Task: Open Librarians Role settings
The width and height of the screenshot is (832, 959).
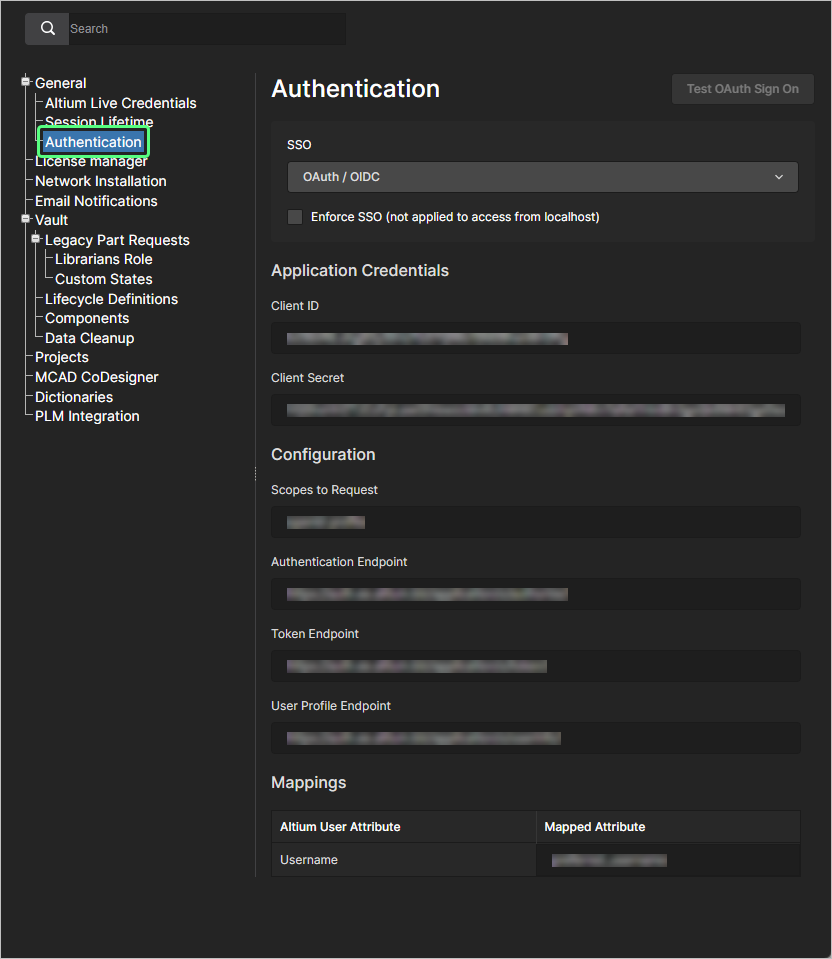Action: [103, 259]
